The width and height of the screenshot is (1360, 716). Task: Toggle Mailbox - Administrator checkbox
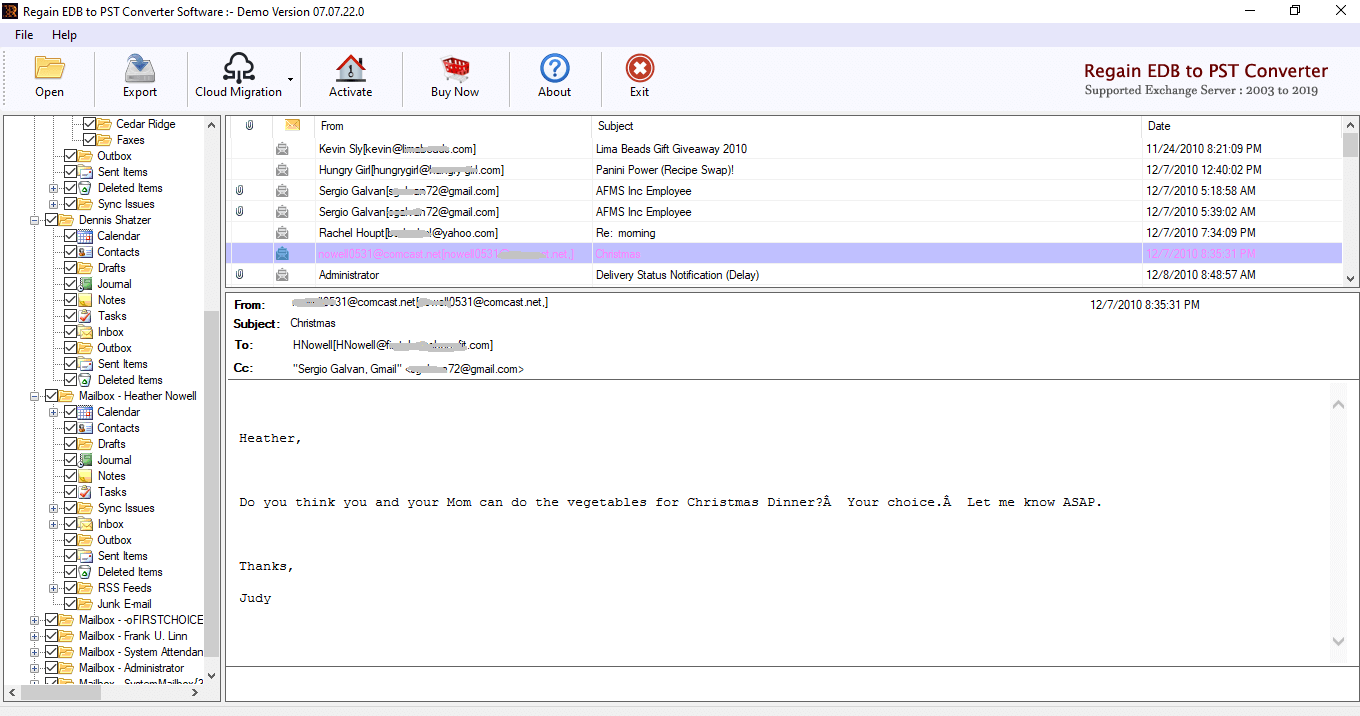(52, 668)
